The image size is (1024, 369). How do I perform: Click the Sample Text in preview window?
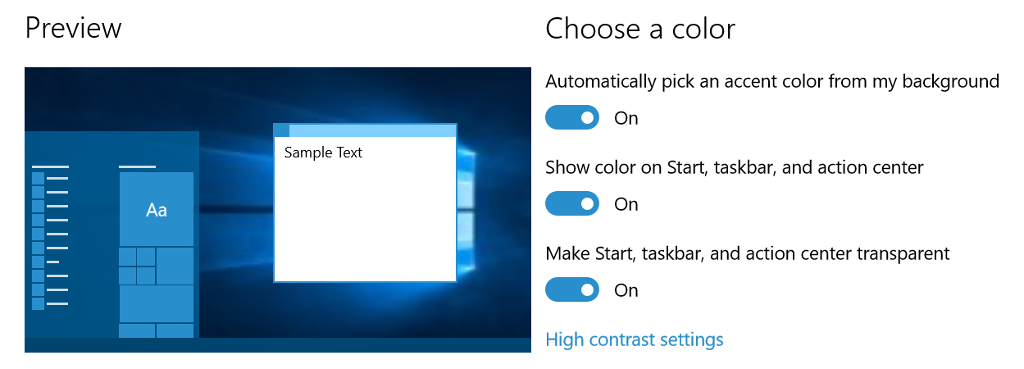click(323, 153)
